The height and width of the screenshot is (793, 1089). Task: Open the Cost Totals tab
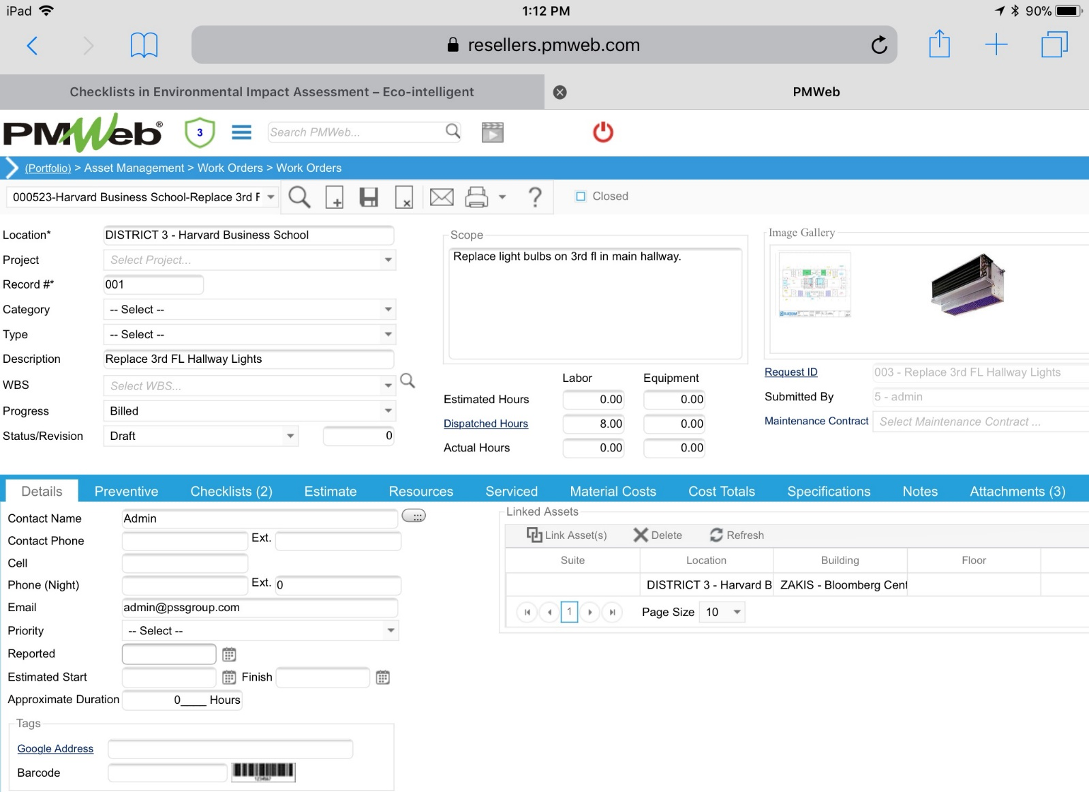pyautogui.click(x=722, y=492)
